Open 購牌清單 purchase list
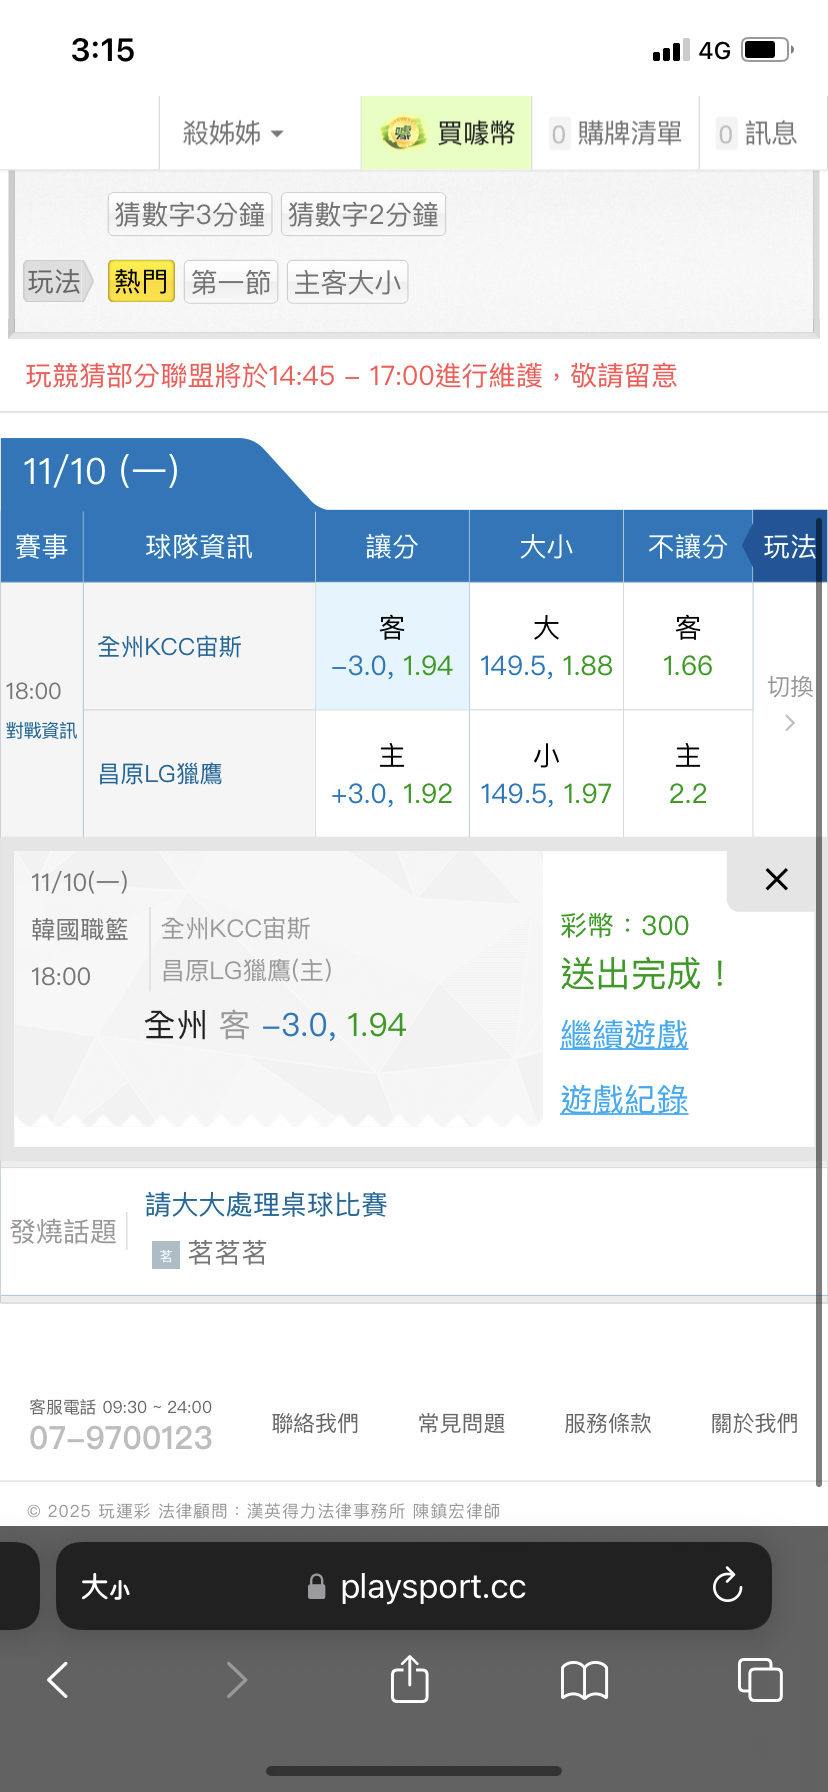 tap(616, 133)
